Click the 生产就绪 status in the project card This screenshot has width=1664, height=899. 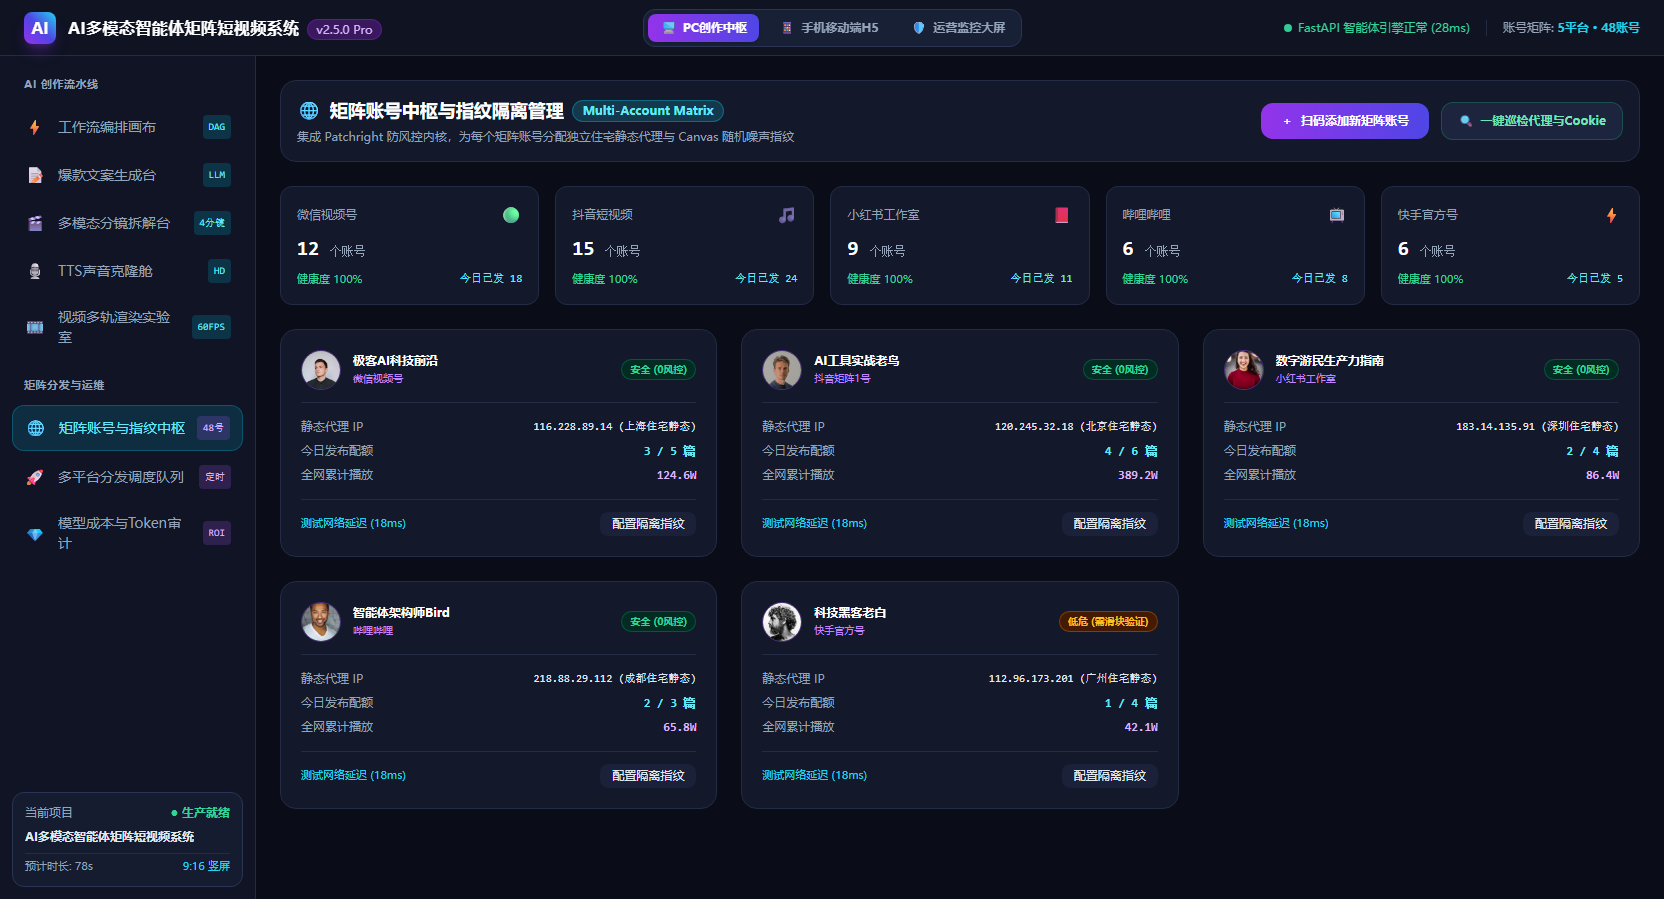click(x=200, y=813)
